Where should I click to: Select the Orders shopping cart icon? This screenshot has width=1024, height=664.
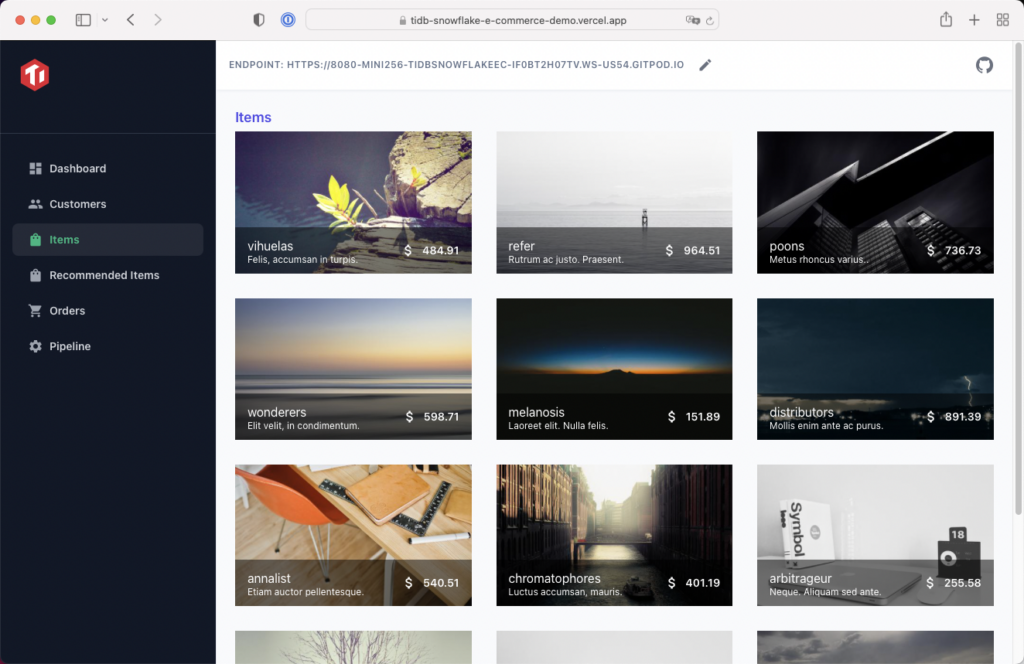pos(35,310)
